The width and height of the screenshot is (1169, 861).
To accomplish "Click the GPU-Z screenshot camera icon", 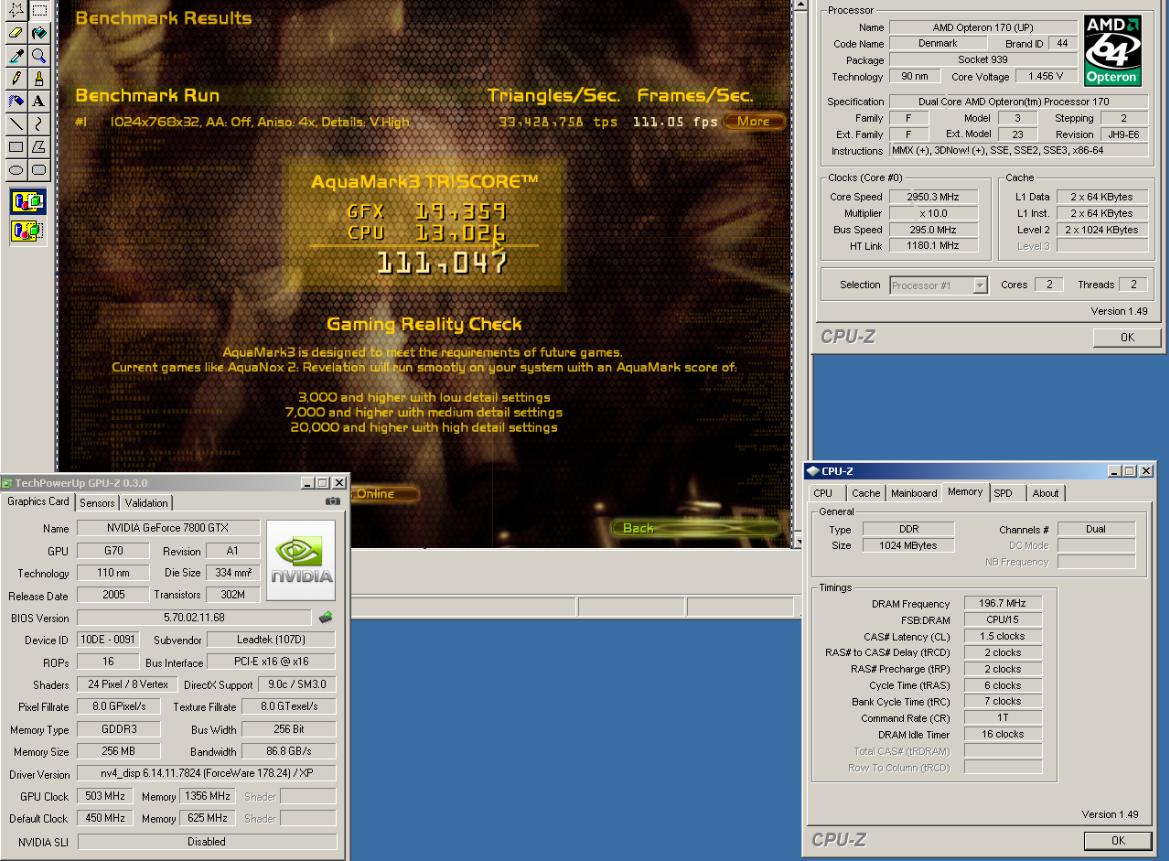I will 333,502.
